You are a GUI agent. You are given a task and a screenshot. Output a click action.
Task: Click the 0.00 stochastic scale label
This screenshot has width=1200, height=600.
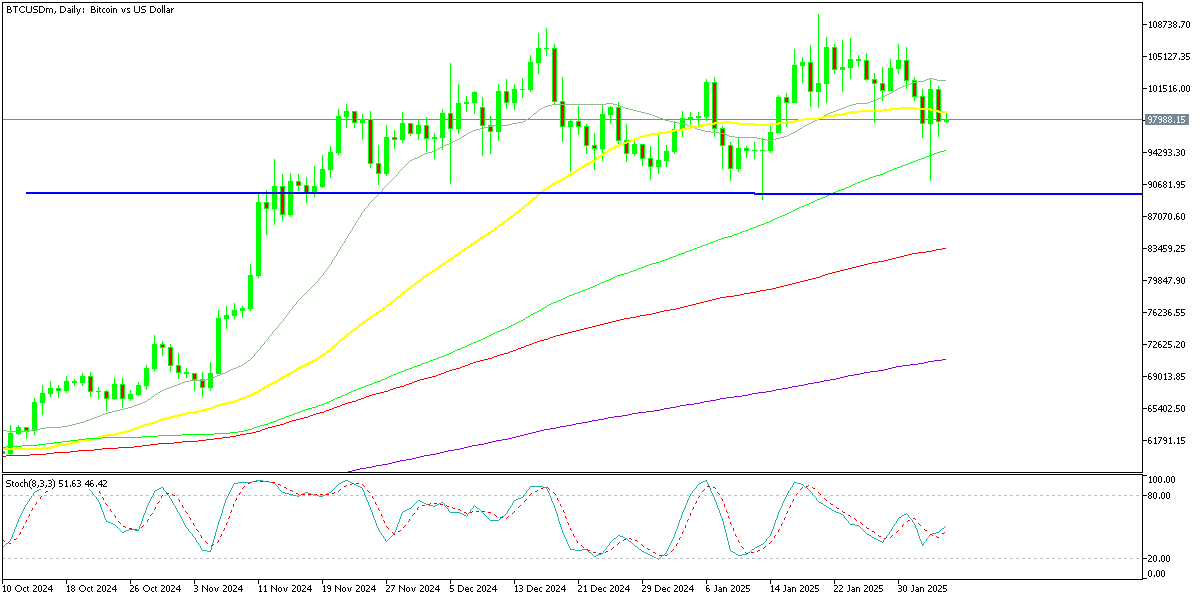1157,573
